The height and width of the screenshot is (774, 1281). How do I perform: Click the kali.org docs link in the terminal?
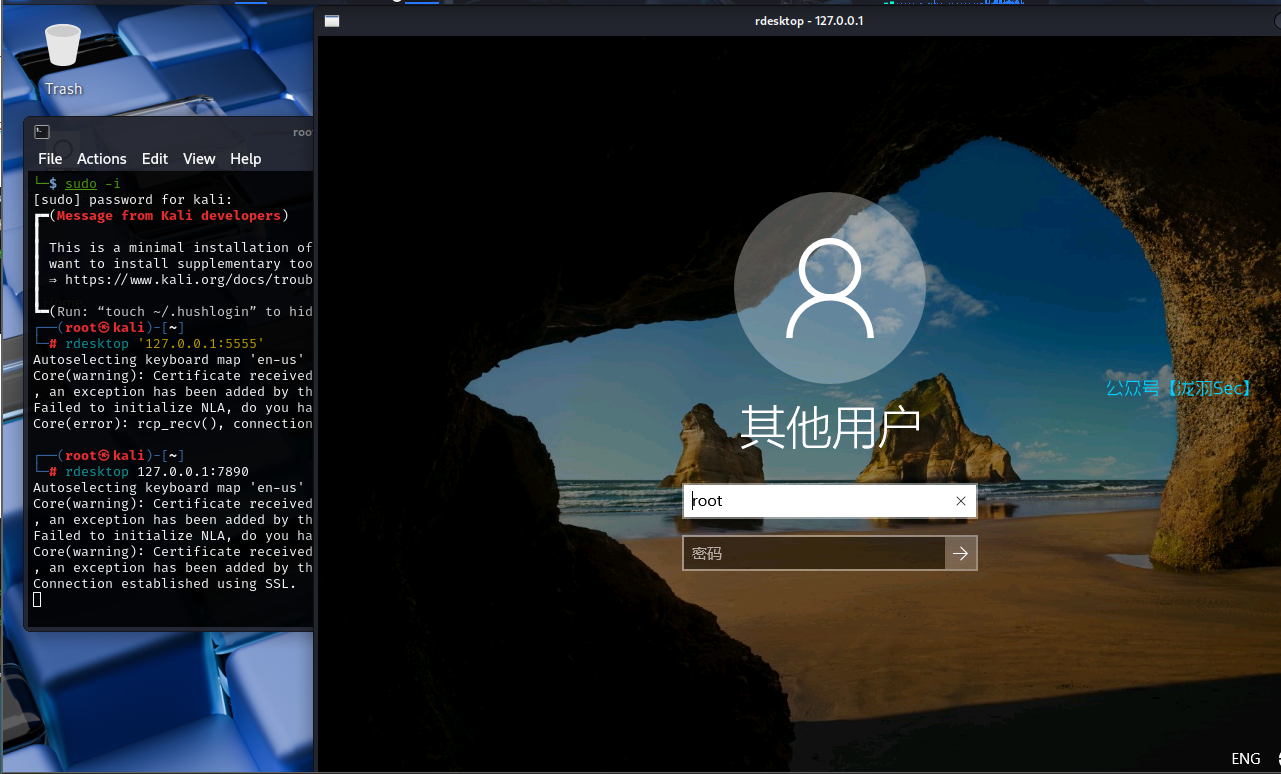(x=188, y=280)
